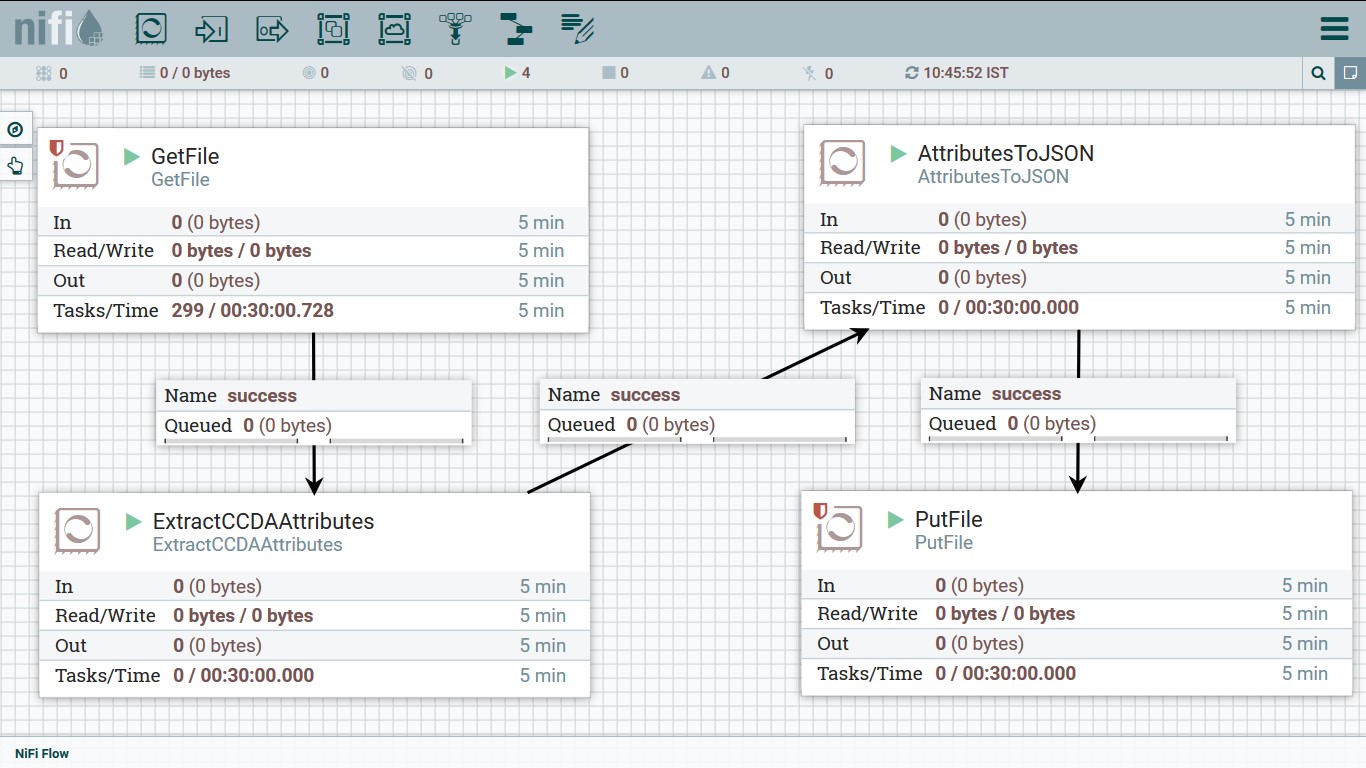
Task: Click the PutFile processor icon
Action: coord(839,528)
